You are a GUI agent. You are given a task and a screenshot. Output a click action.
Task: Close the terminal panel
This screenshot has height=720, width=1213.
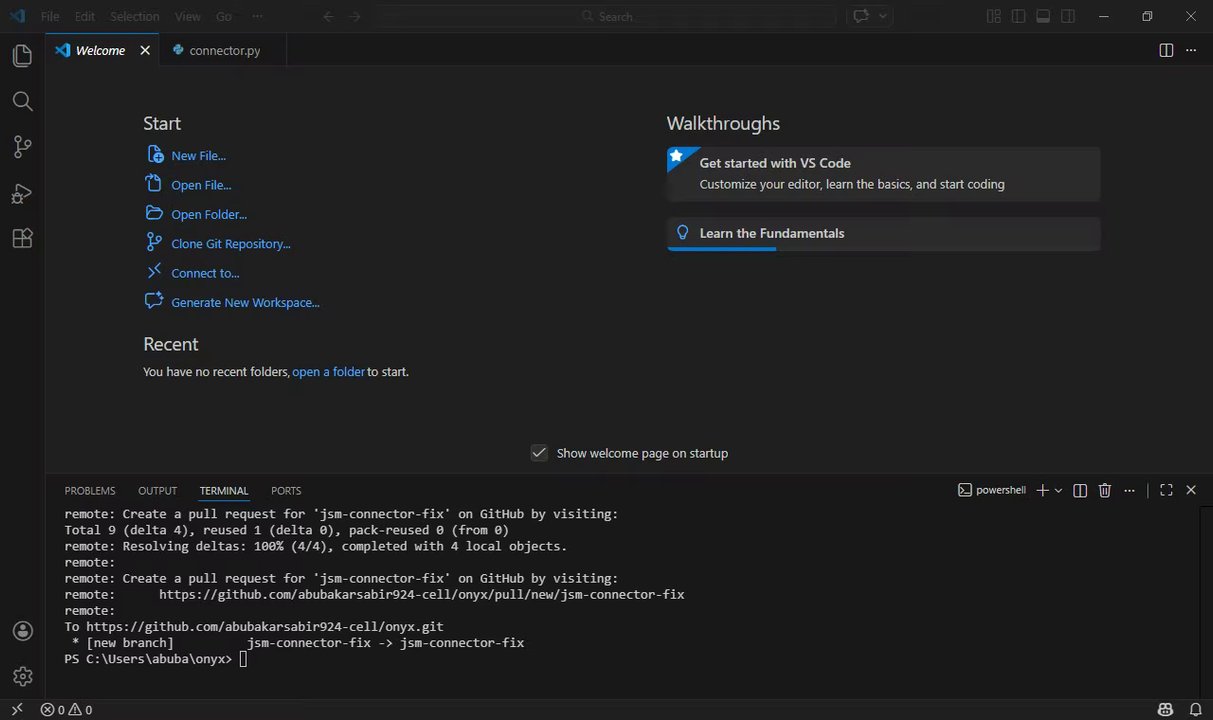pyautogui.click(x=1191, y=490)
